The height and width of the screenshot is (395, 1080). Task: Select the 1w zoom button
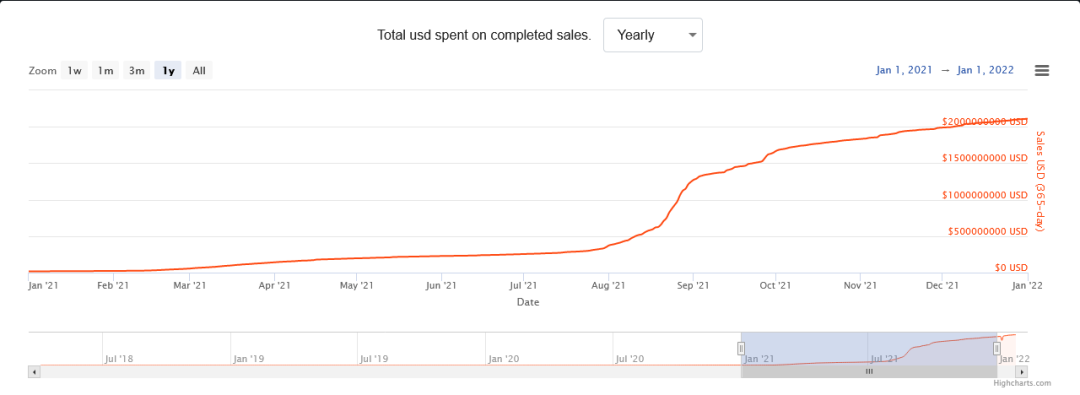(x=74, y=70)
